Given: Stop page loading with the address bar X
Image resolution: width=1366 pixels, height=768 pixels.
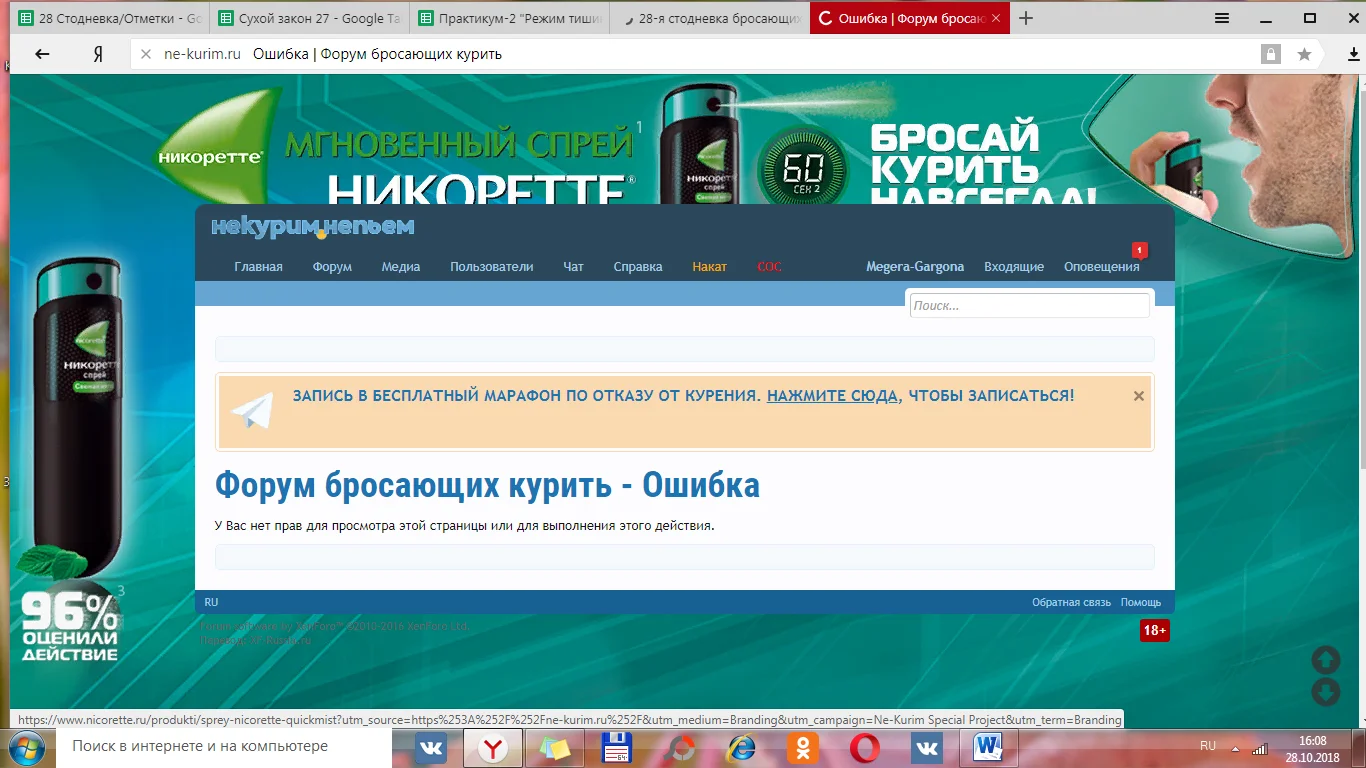Looking at the screenshot, I should coord(145,54).
